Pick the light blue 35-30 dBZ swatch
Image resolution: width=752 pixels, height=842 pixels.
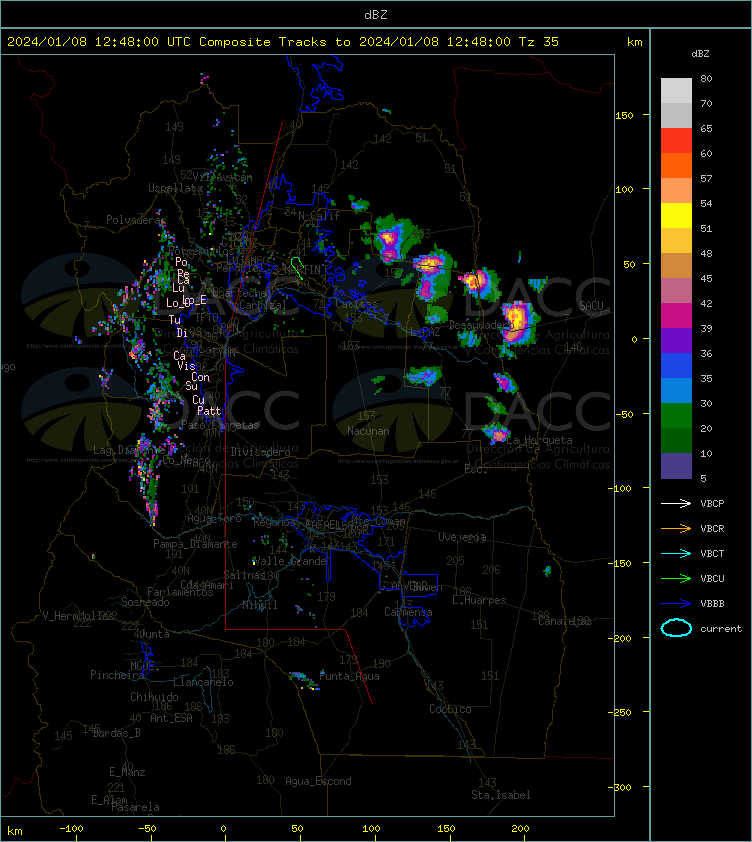(676, 390)
